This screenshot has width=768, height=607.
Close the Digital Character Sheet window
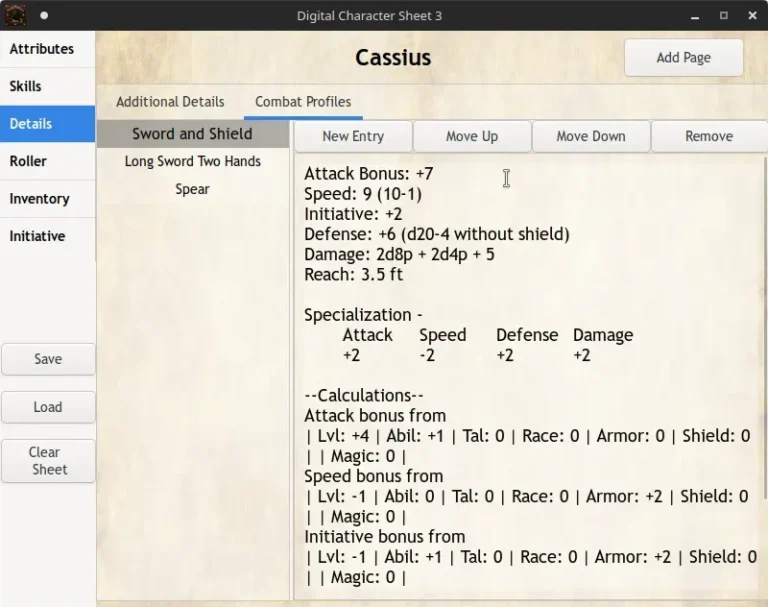pos(753,16)
